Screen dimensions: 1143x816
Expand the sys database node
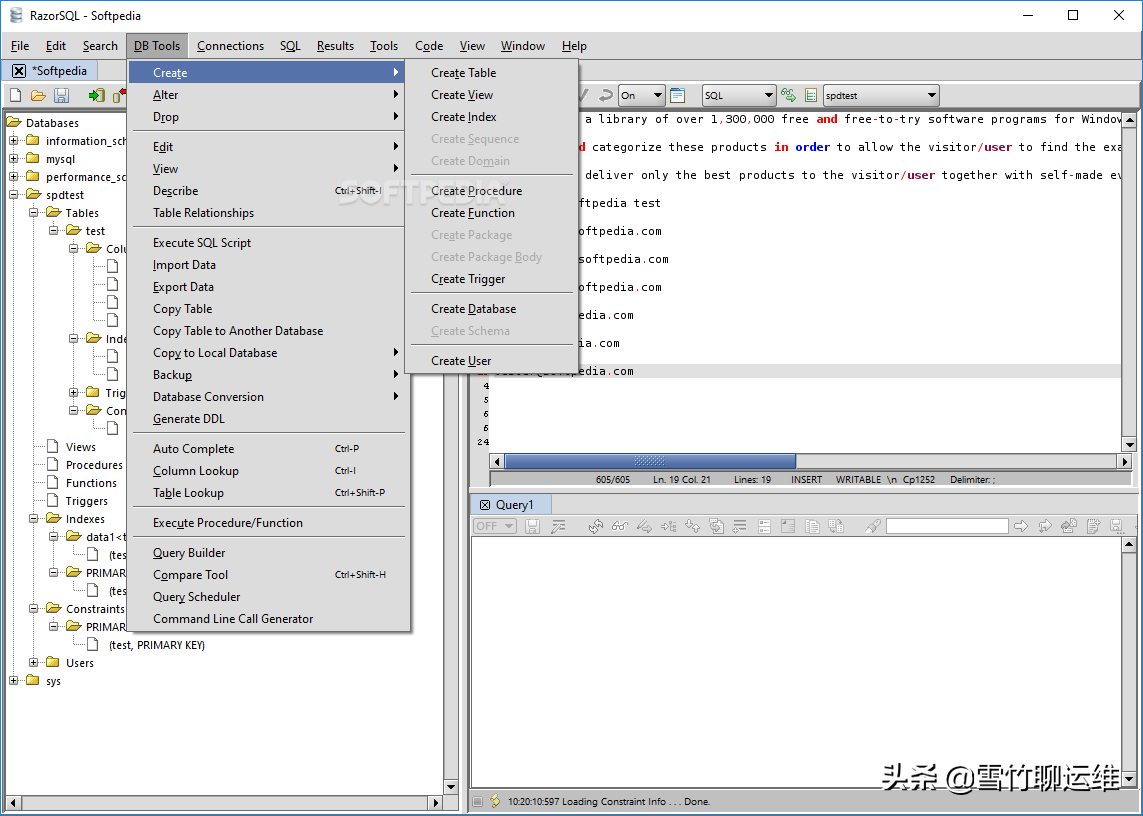coord(14,680)
